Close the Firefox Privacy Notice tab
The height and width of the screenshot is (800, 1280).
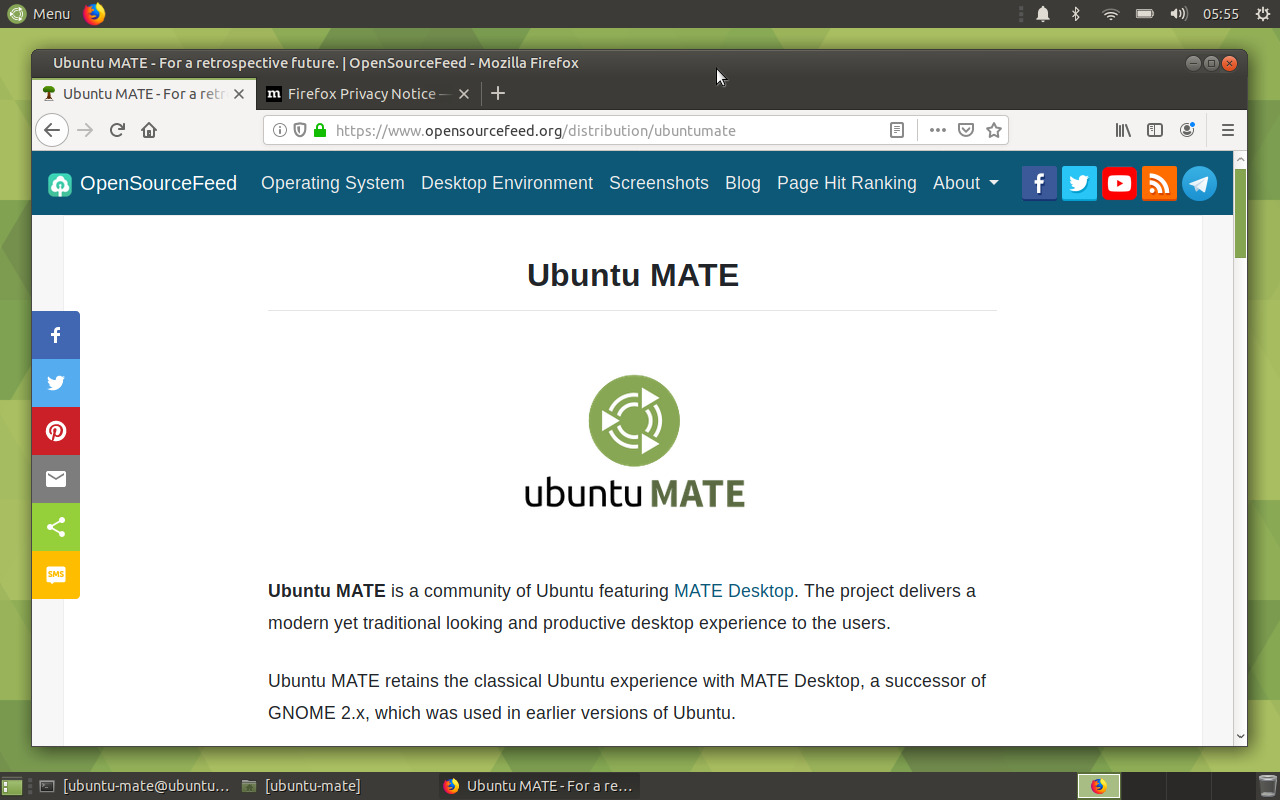point(464,94)
